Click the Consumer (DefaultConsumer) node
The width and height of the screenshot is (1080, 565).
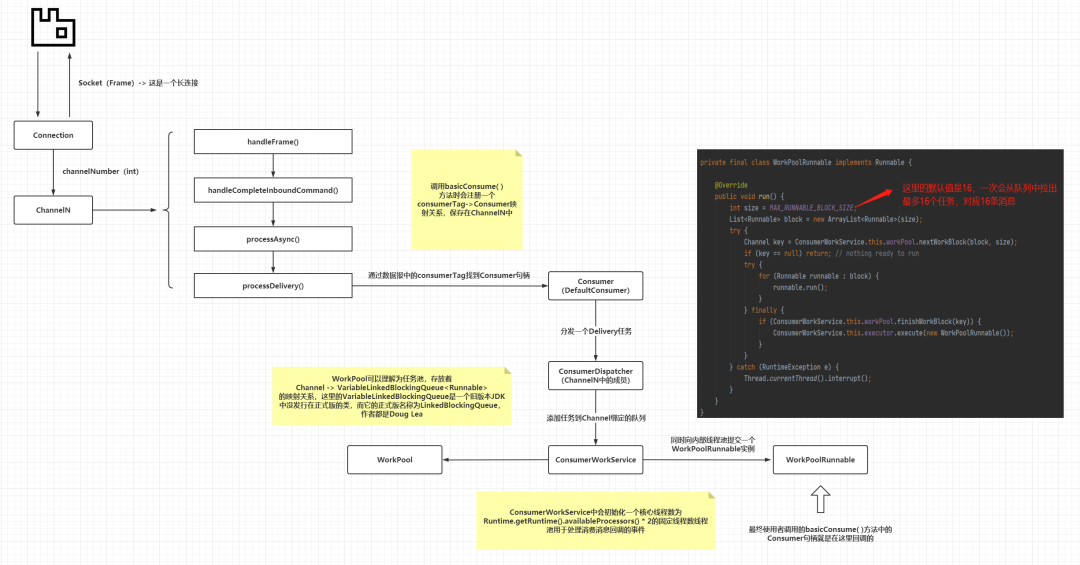595,287
